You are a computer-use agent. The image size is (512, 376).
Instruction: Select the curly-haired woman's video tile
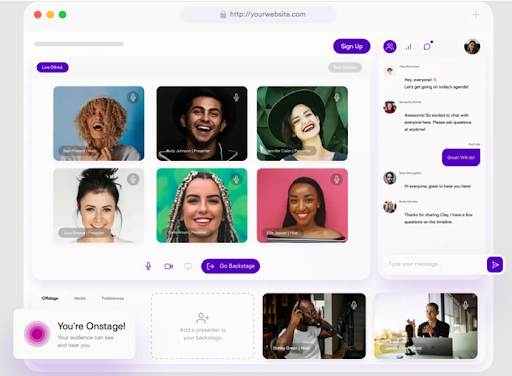pyautogui.click(x=99, y=123)
